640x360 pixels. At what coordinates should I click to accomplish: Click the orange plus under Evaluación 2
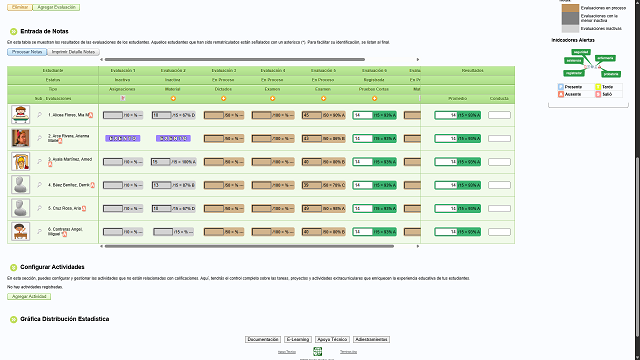click(173, 98)
